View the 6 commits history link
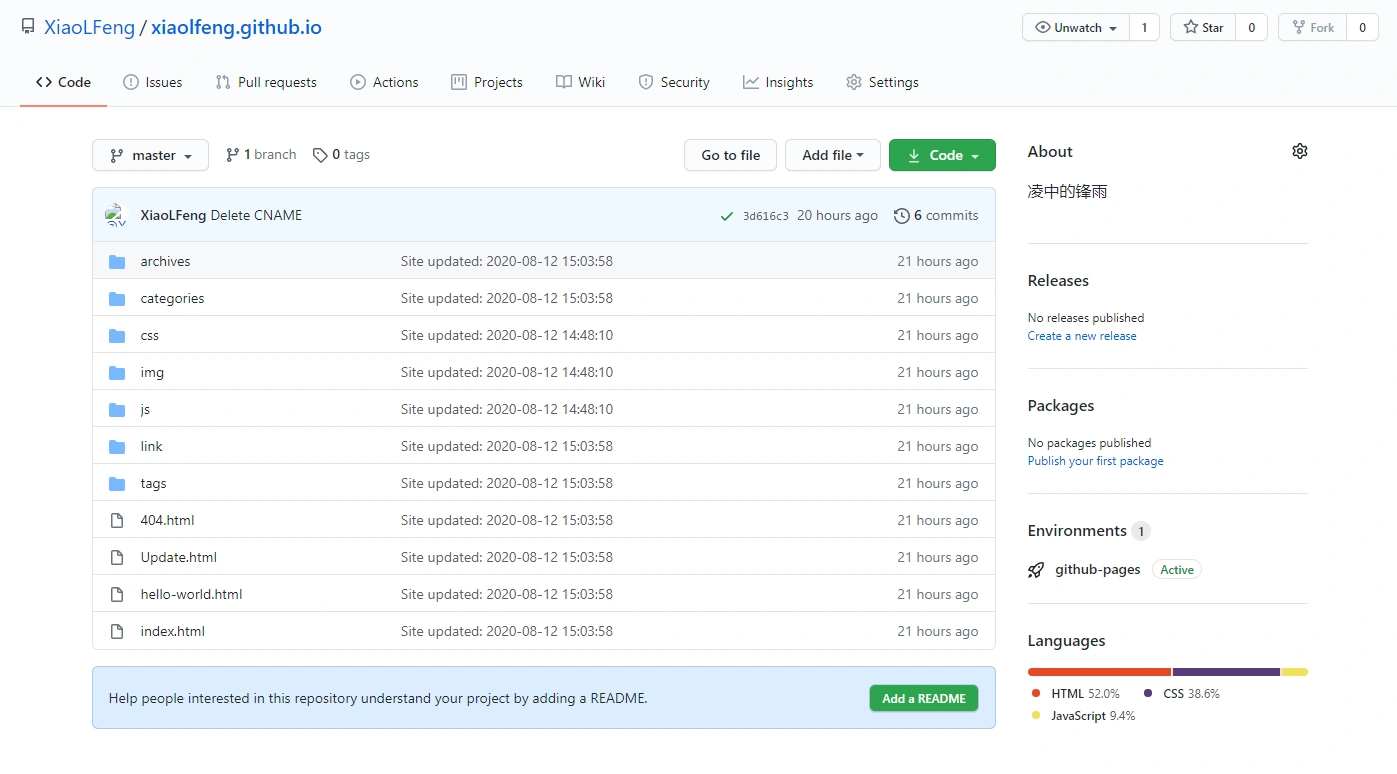Screen dimensions: 1397x774 [x=936, y=215]
